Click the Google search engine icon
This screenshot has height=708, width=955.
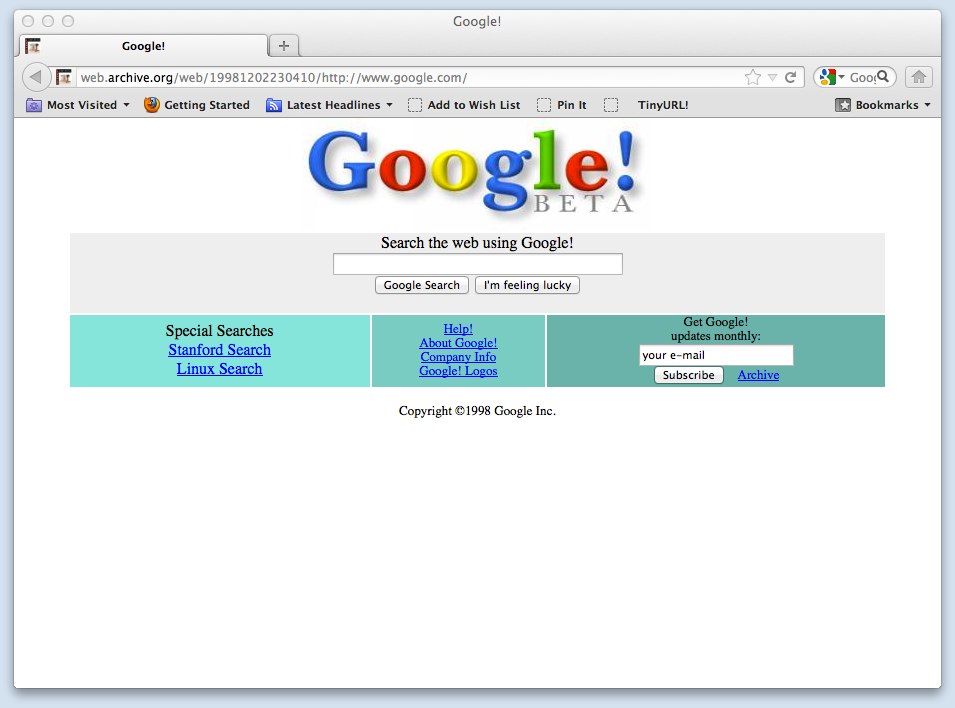(828, 76)
